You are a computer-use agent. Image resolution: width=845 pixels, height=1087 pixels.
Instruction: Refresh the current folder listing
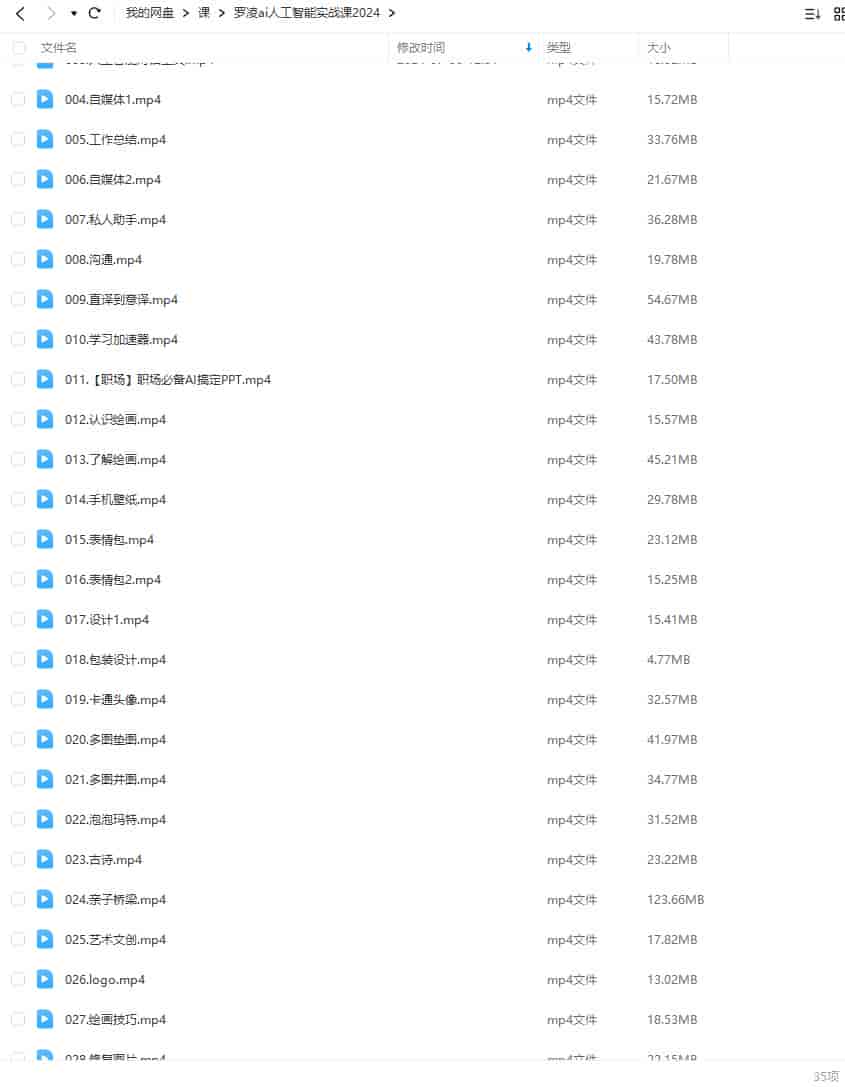(x=95, y=12)
